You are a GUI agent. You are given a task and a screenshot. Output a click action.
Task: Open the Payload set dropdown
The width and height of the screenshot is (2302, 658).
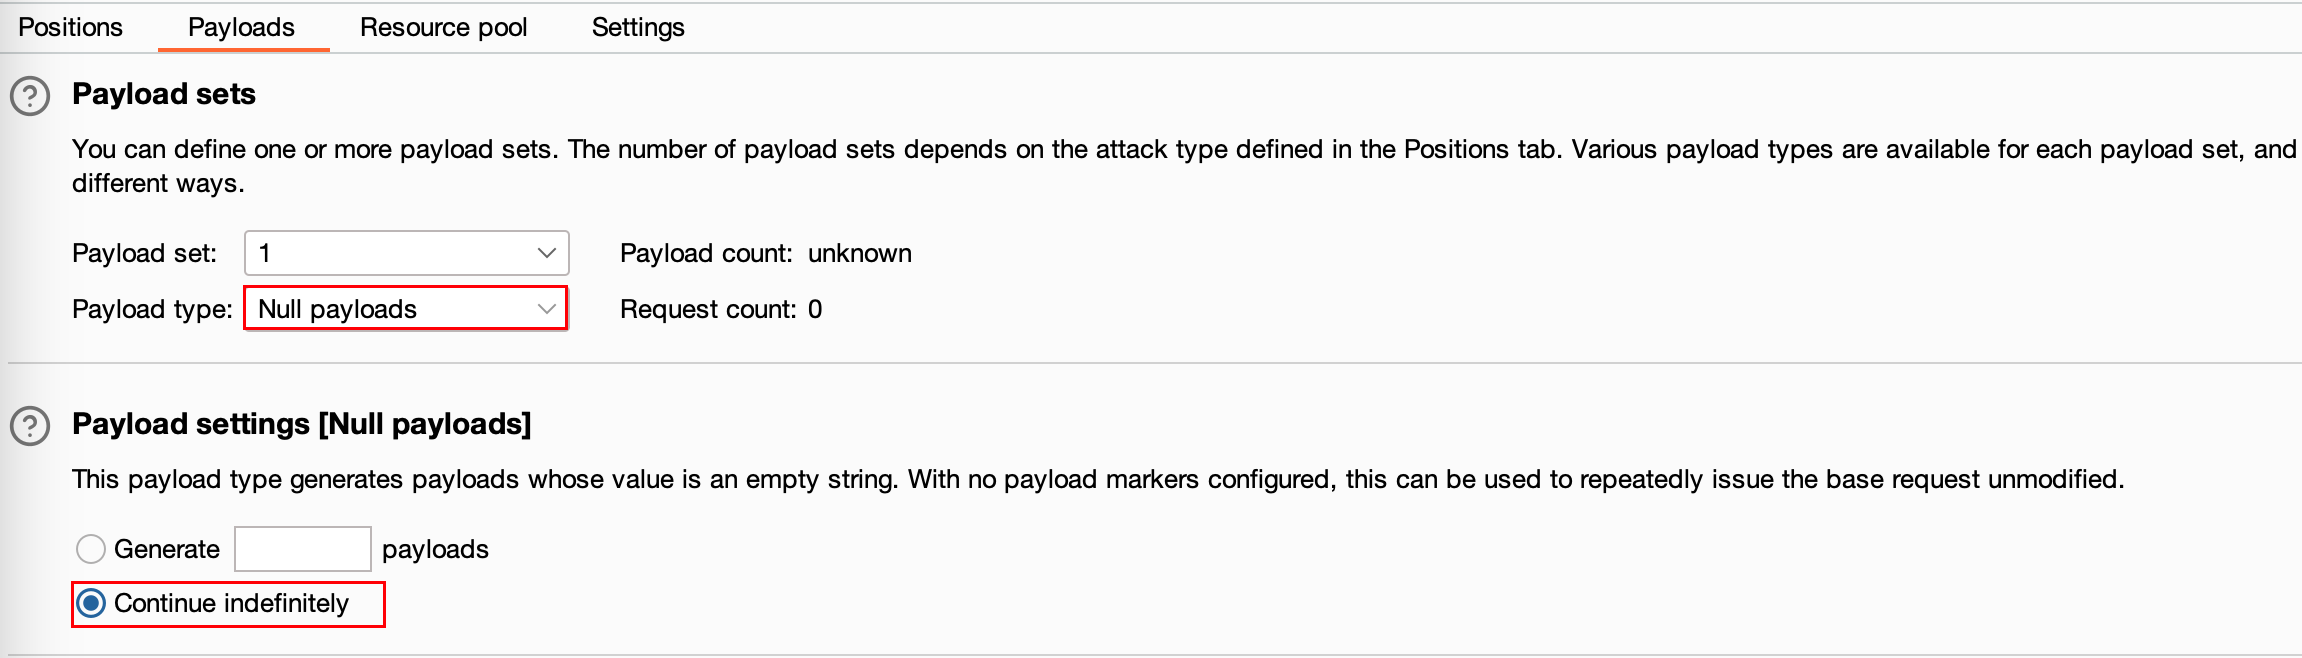tap(407, 253)
